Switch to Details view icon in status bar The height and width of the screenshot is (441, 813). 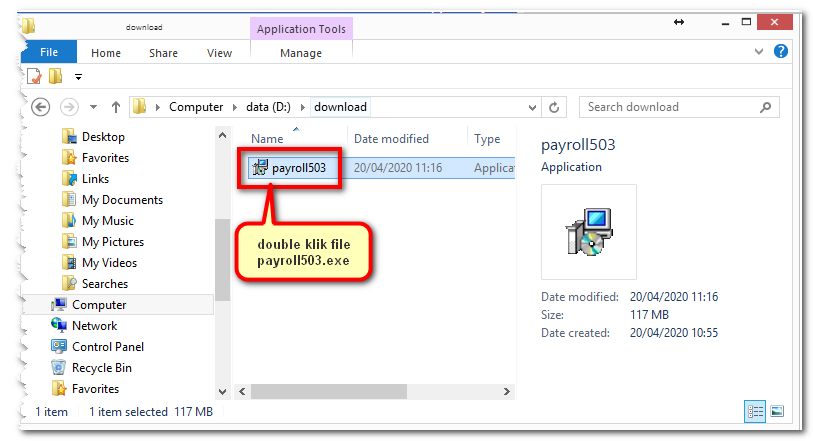(754, 411)
